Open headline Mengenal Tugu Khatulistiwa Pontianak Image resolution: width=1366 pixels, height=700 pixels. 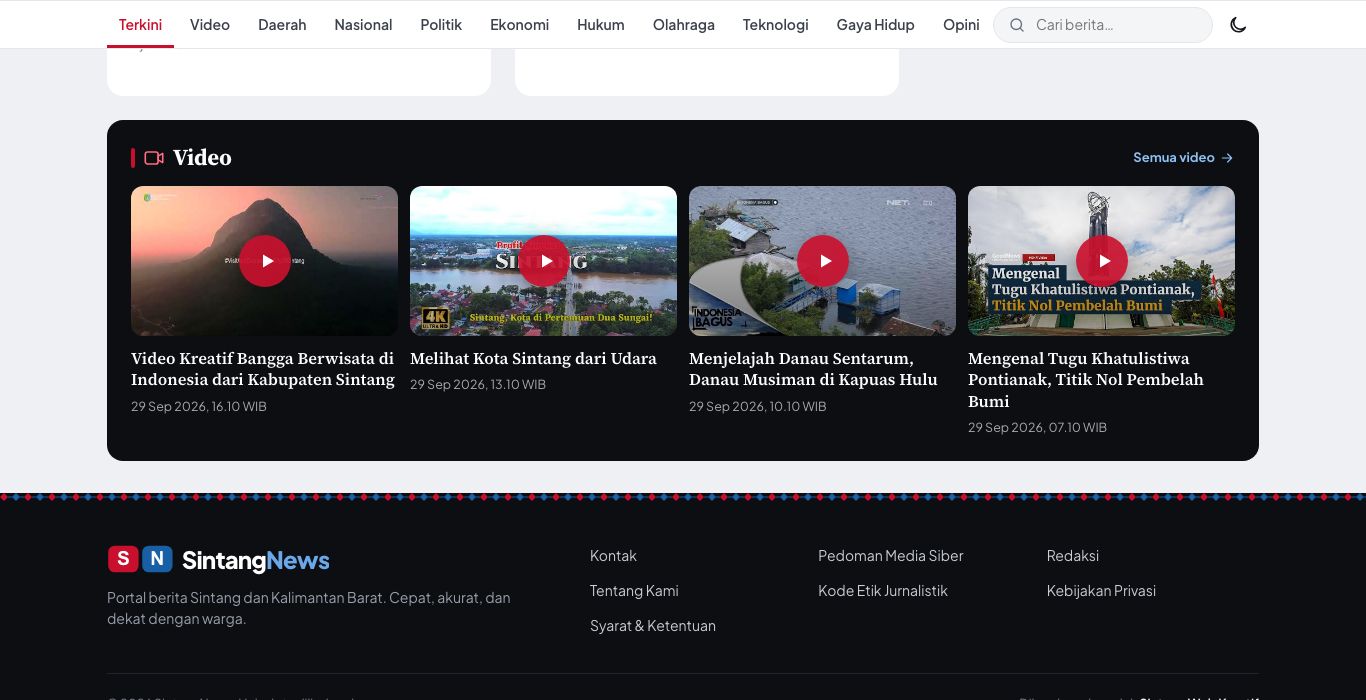click(x=1086, y=380)
